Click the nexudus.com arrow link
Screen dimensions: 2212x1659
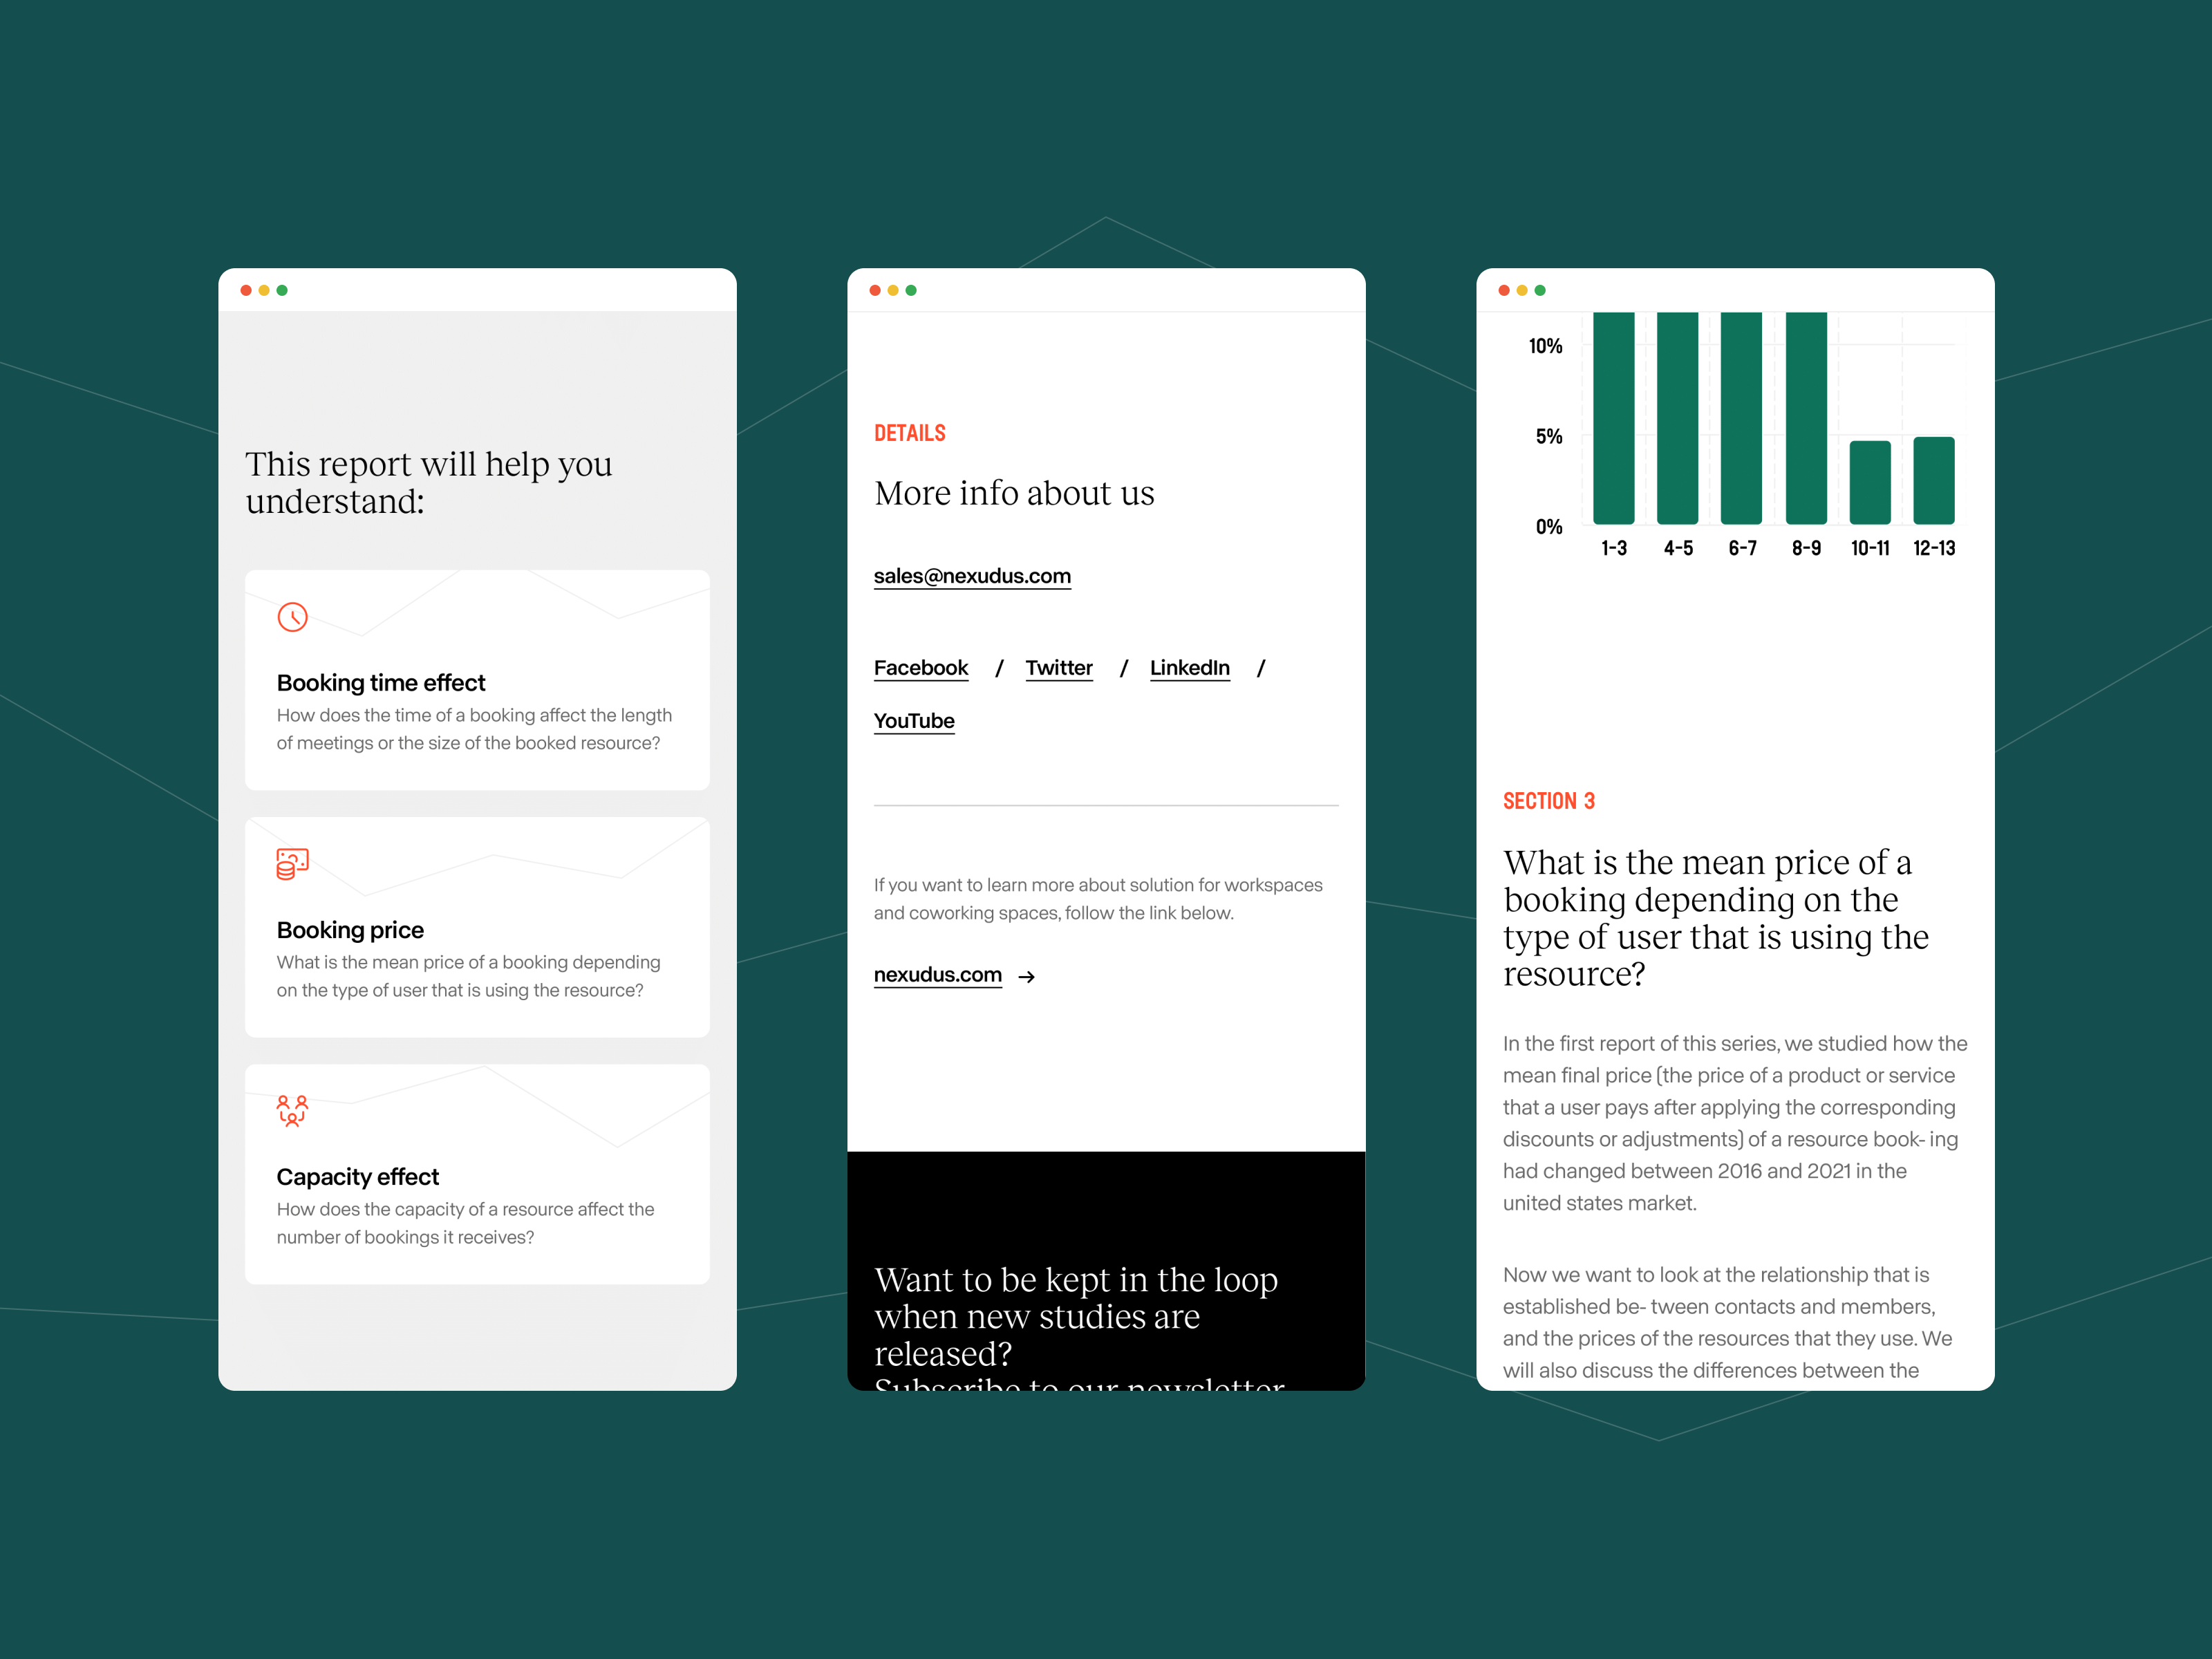click(968, 974)
